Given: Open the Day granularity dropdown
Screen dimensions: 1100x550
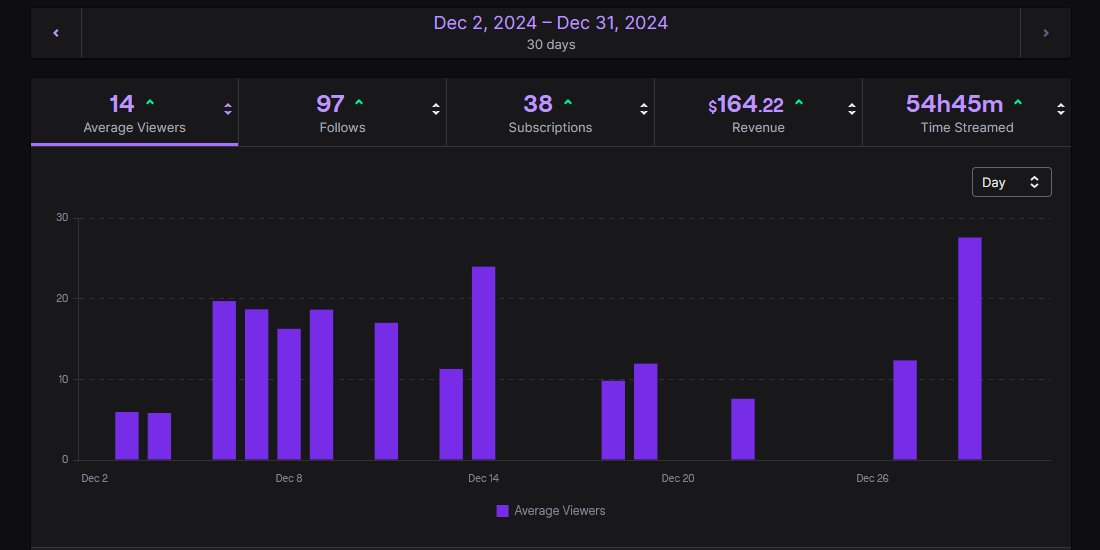Looking at the screenshot, I should point(1012,182).
